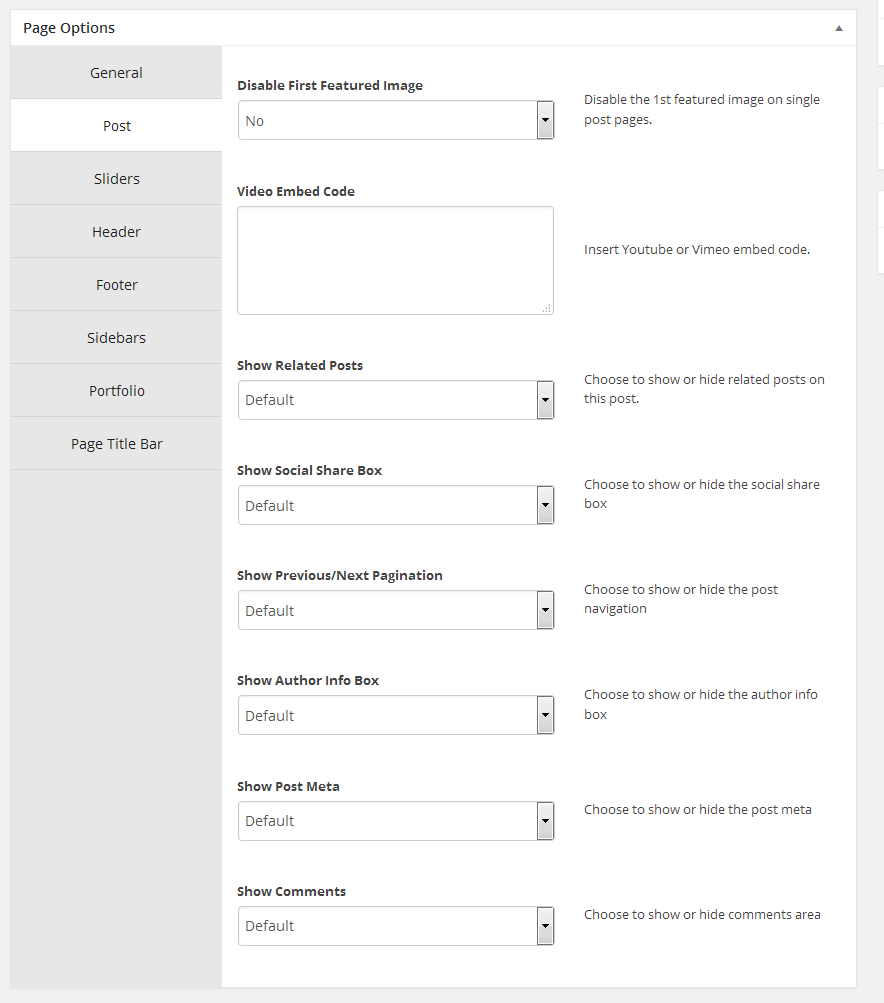This screenshot has height=1003, width=884.
Task: Click the 'Show Post Meta' label
Action: [x=288, y=786]
